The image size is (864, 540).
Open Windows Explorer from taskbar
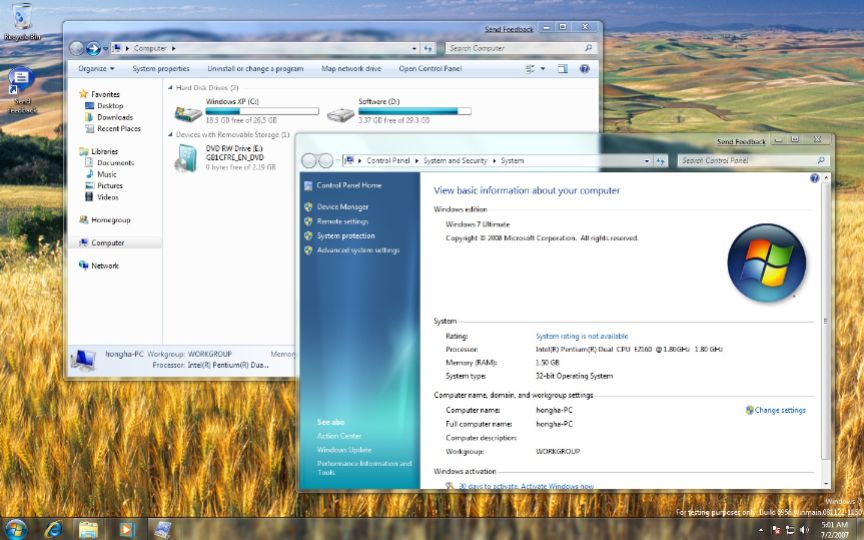click(88, 530)
